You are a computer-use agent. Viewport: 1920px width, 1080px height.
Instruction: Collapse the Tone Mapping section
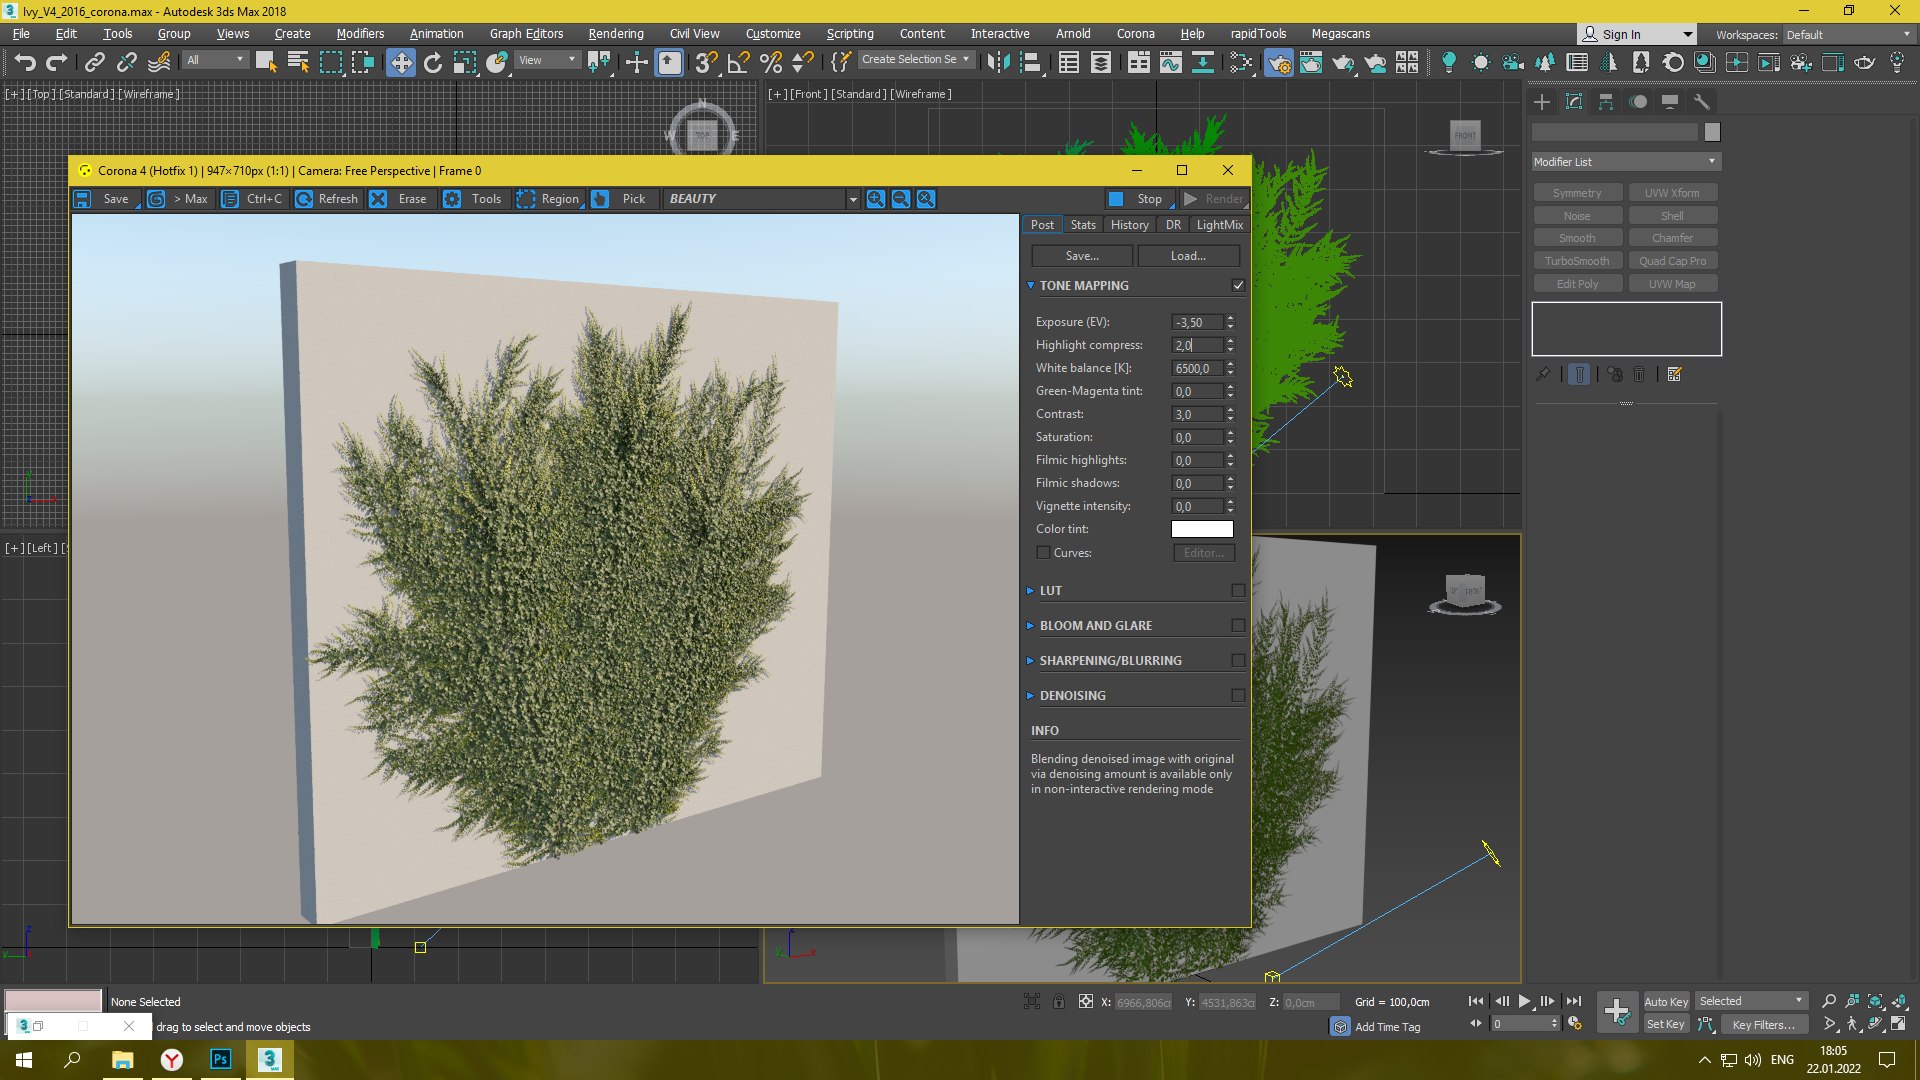coord(1030,286)
